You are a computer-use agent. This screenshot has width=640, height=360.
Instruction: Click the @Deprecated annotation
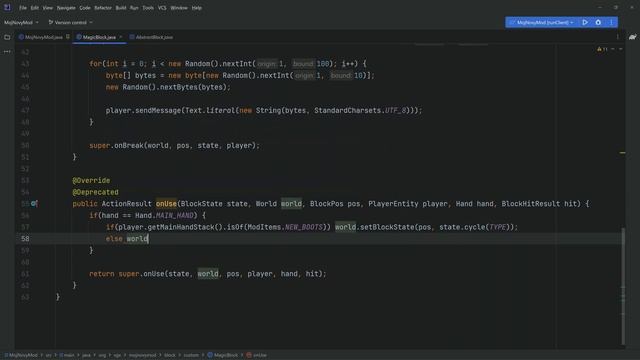[95, 192]
